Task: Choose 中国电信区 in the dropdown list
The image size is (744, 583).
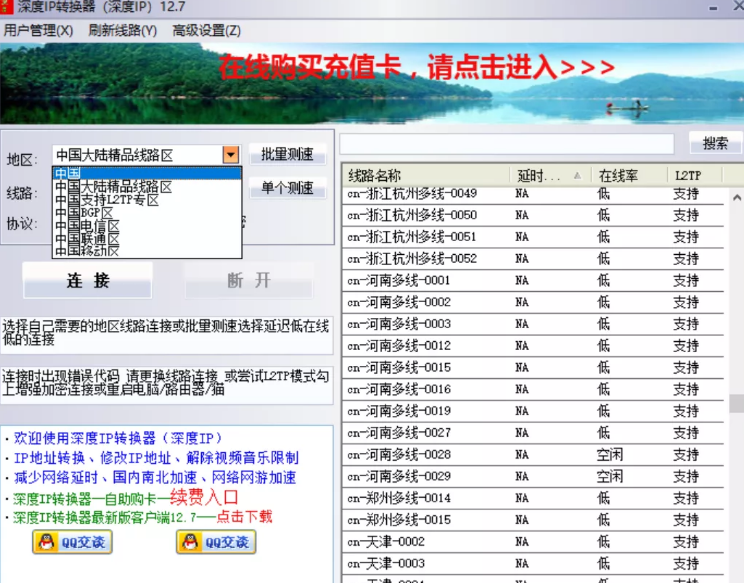Action: [x=87, y=226]
